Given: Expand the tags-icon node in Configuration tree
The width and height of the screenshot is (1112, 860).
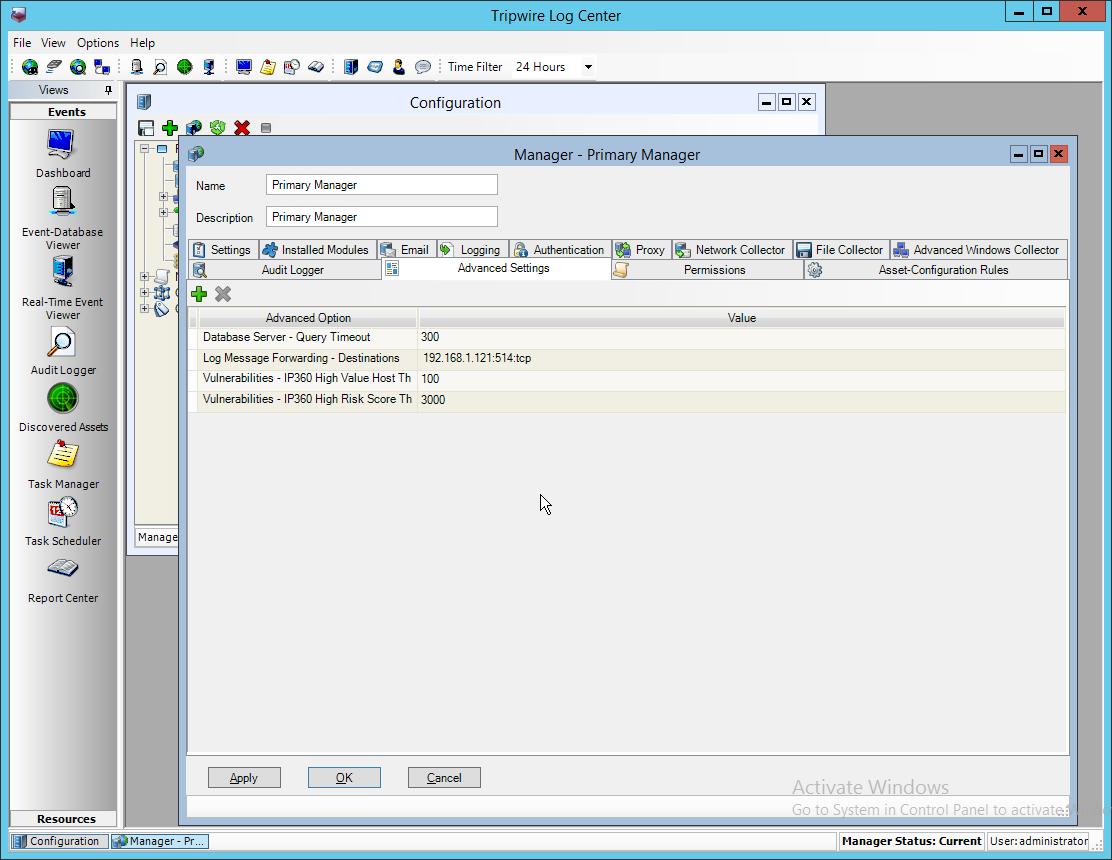Looking at the screenshot, I should point(145,308).
